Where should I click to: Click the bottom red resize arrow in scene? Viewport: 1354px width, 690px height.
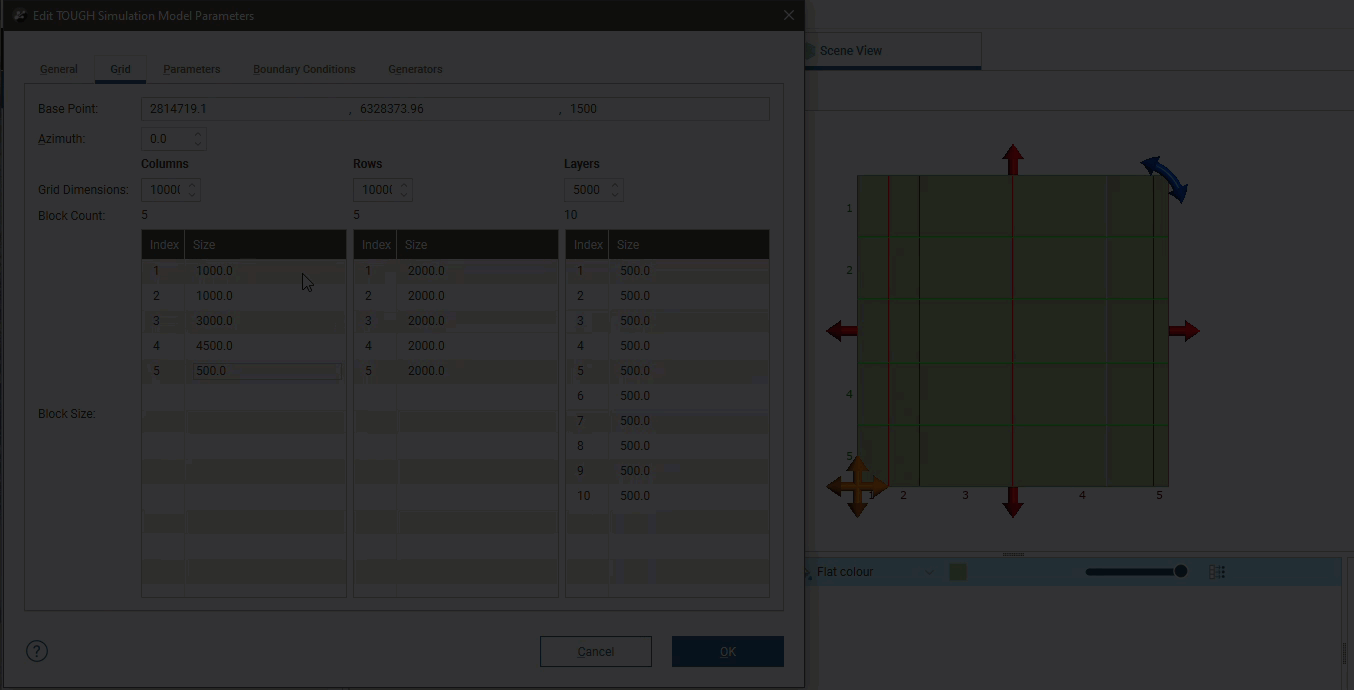click(1013, 502)
